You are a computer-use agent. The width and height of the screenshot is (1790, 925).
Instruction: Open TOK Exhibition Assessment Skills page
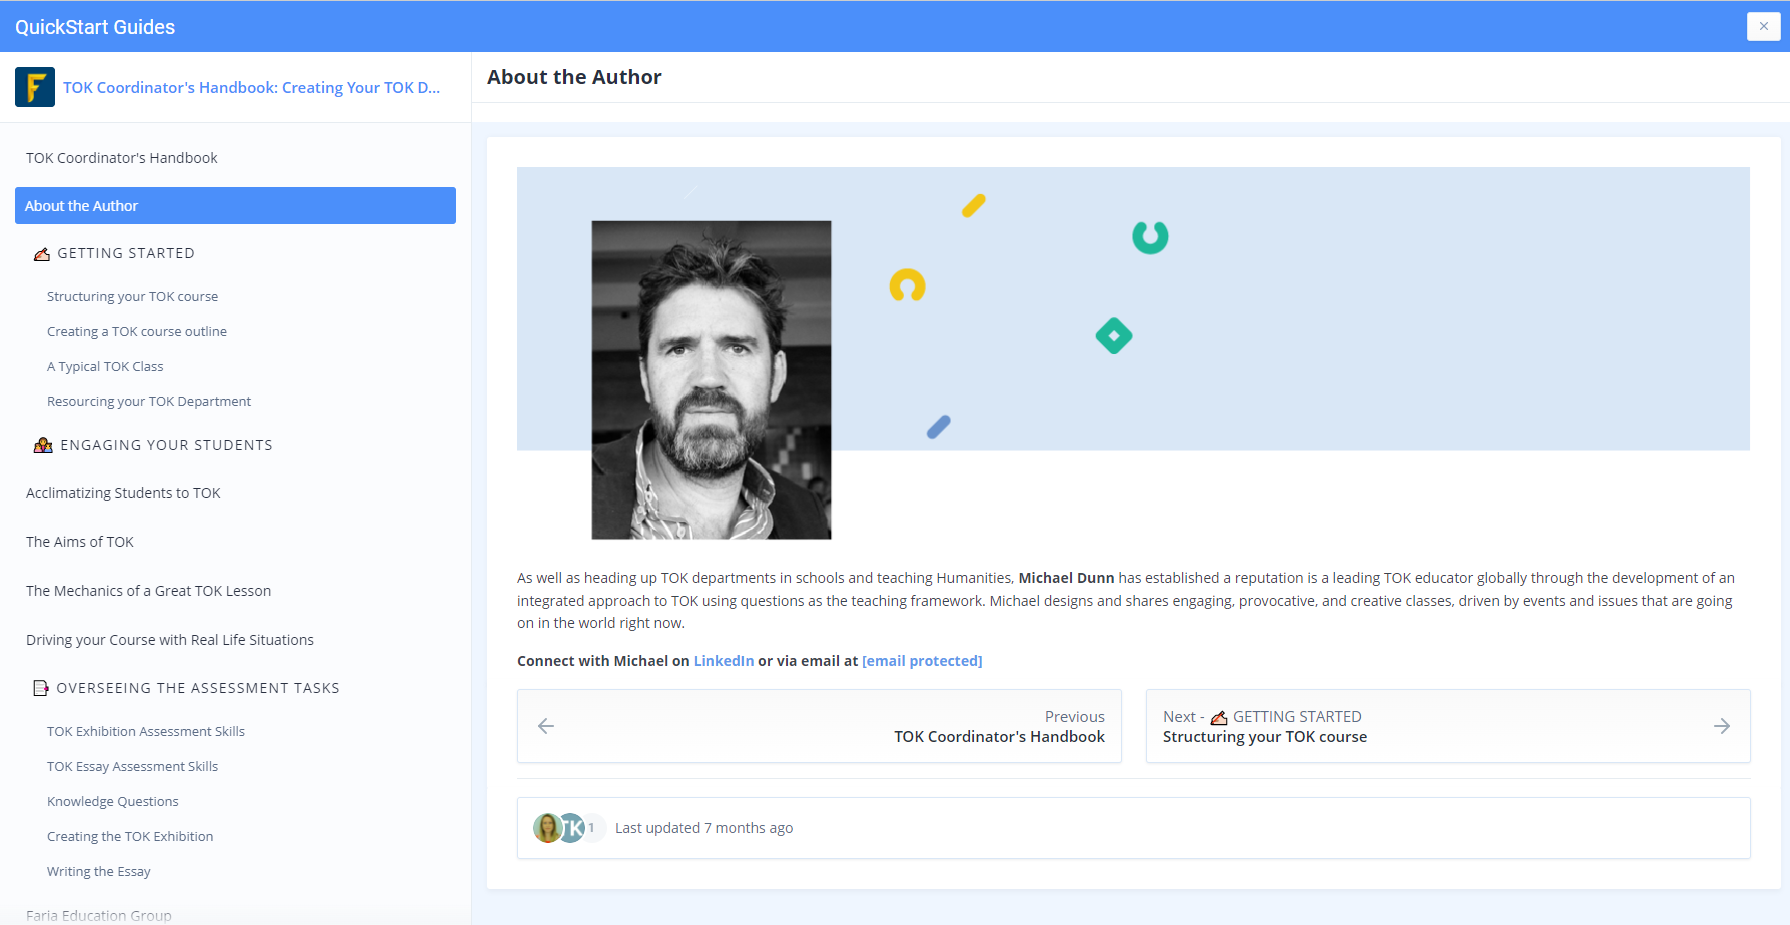(x=146, y=731)
